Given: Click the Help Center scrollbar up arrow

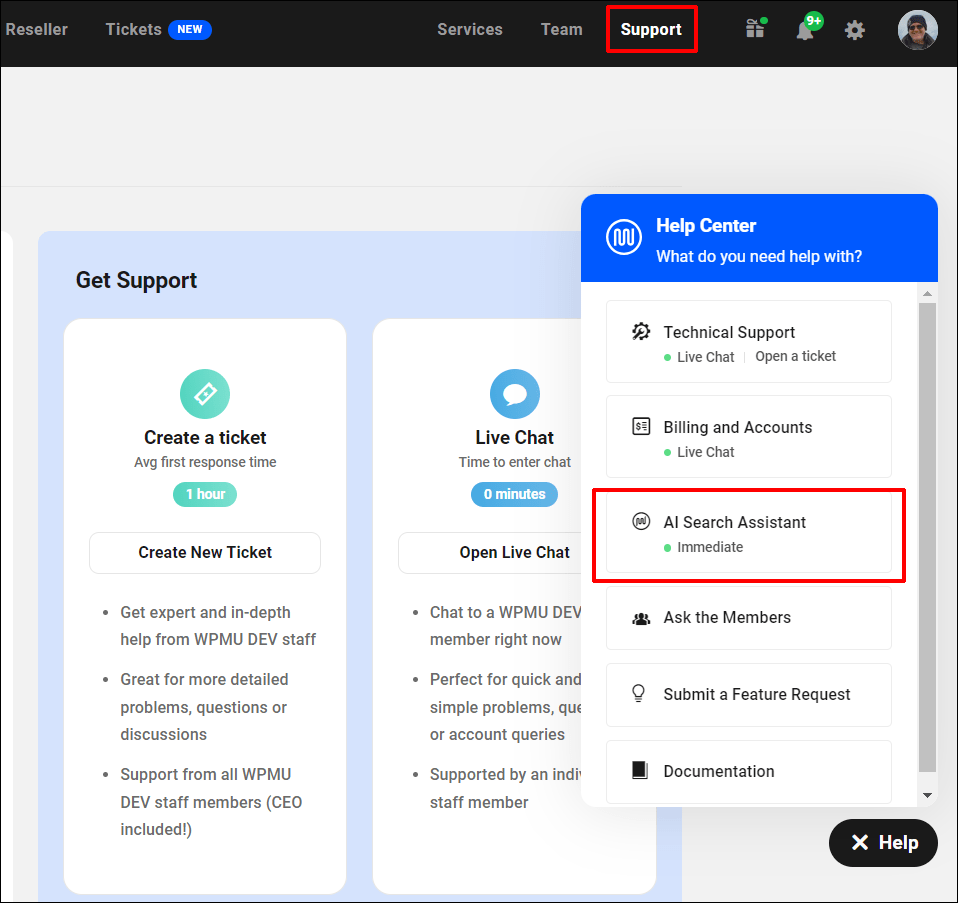Looking at the screenshot, I should point(927,294).
